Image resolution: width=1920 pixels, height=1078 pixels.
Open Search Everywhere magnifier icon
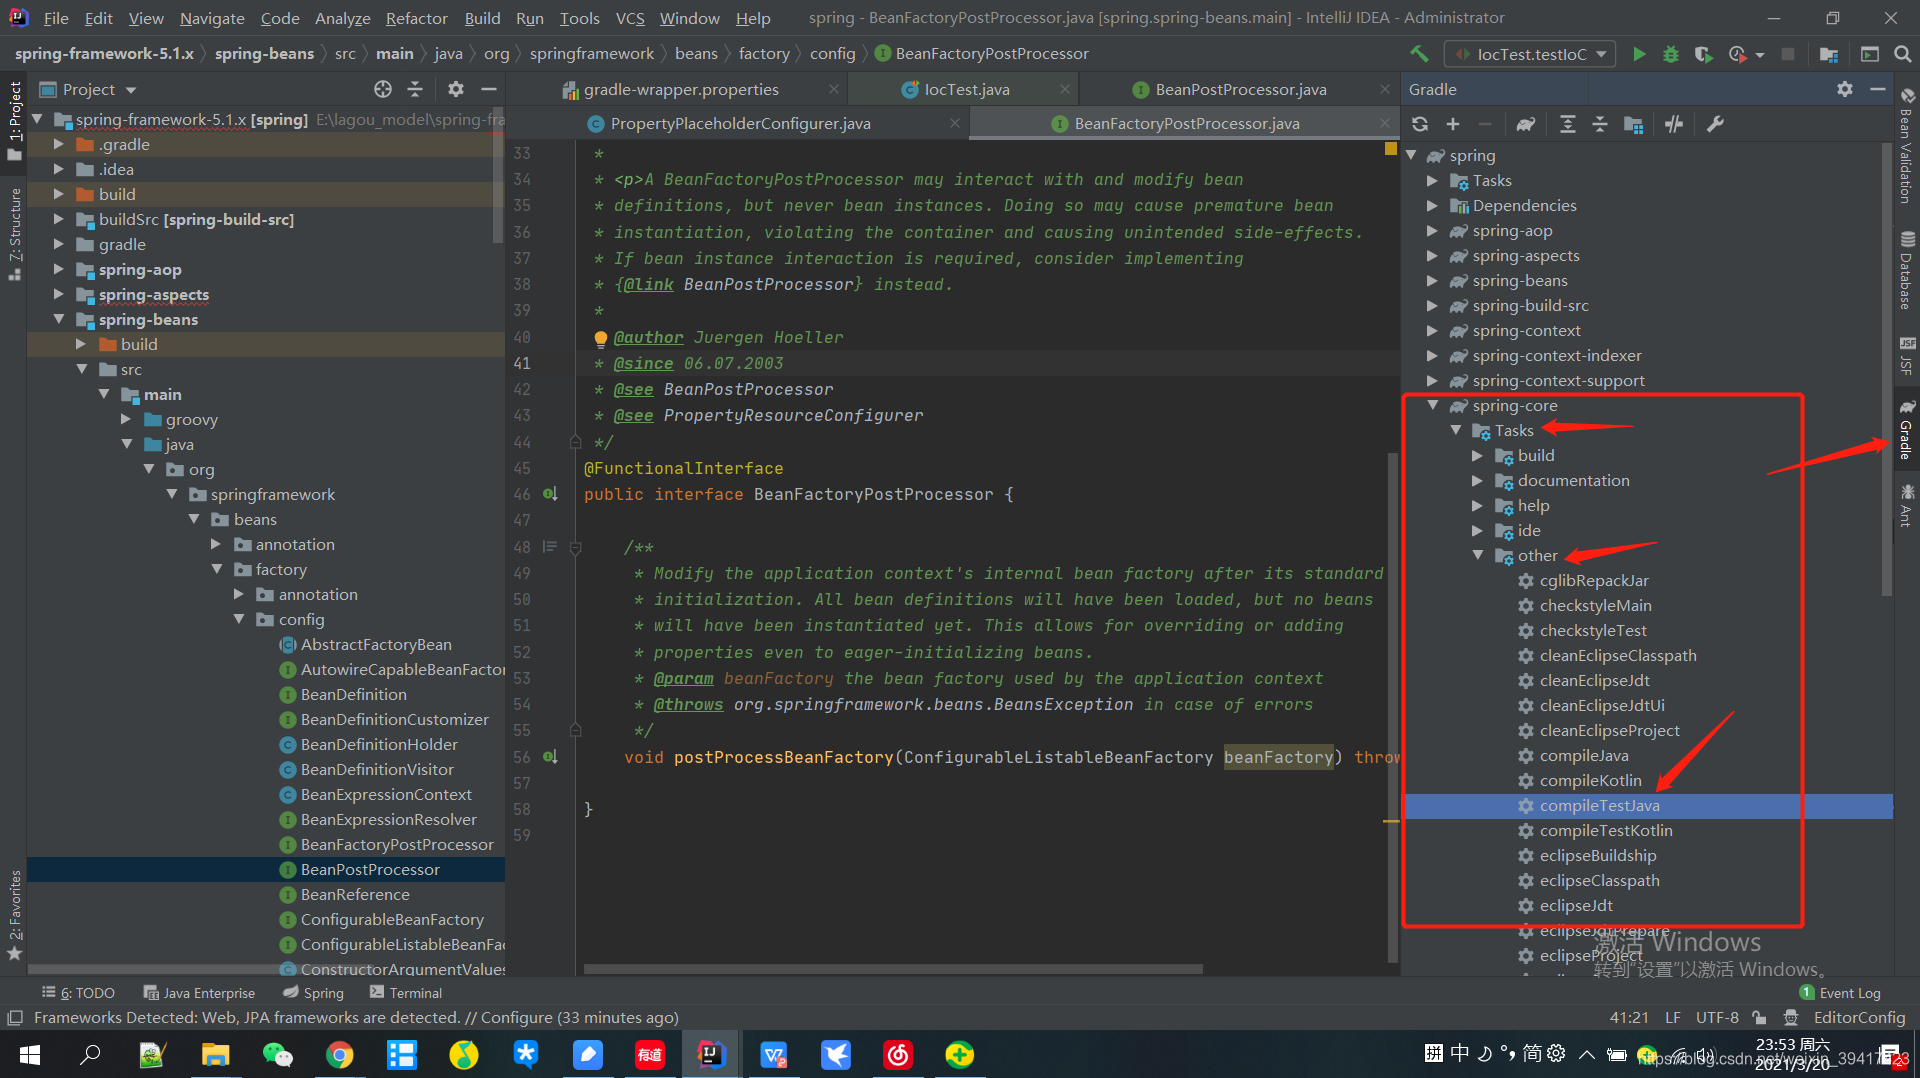pyautogui.click(x=1902, y=54)
